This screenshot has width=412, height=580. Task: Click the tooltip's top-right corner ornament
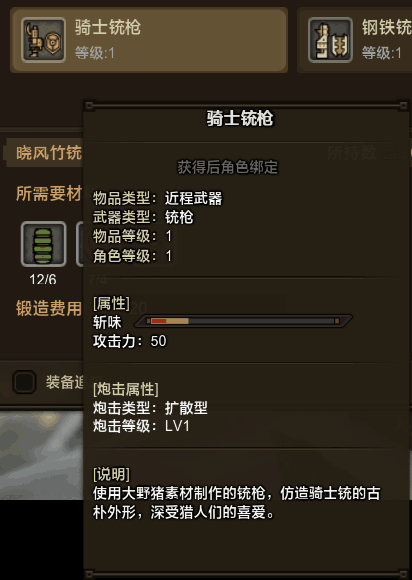(403, 106)
